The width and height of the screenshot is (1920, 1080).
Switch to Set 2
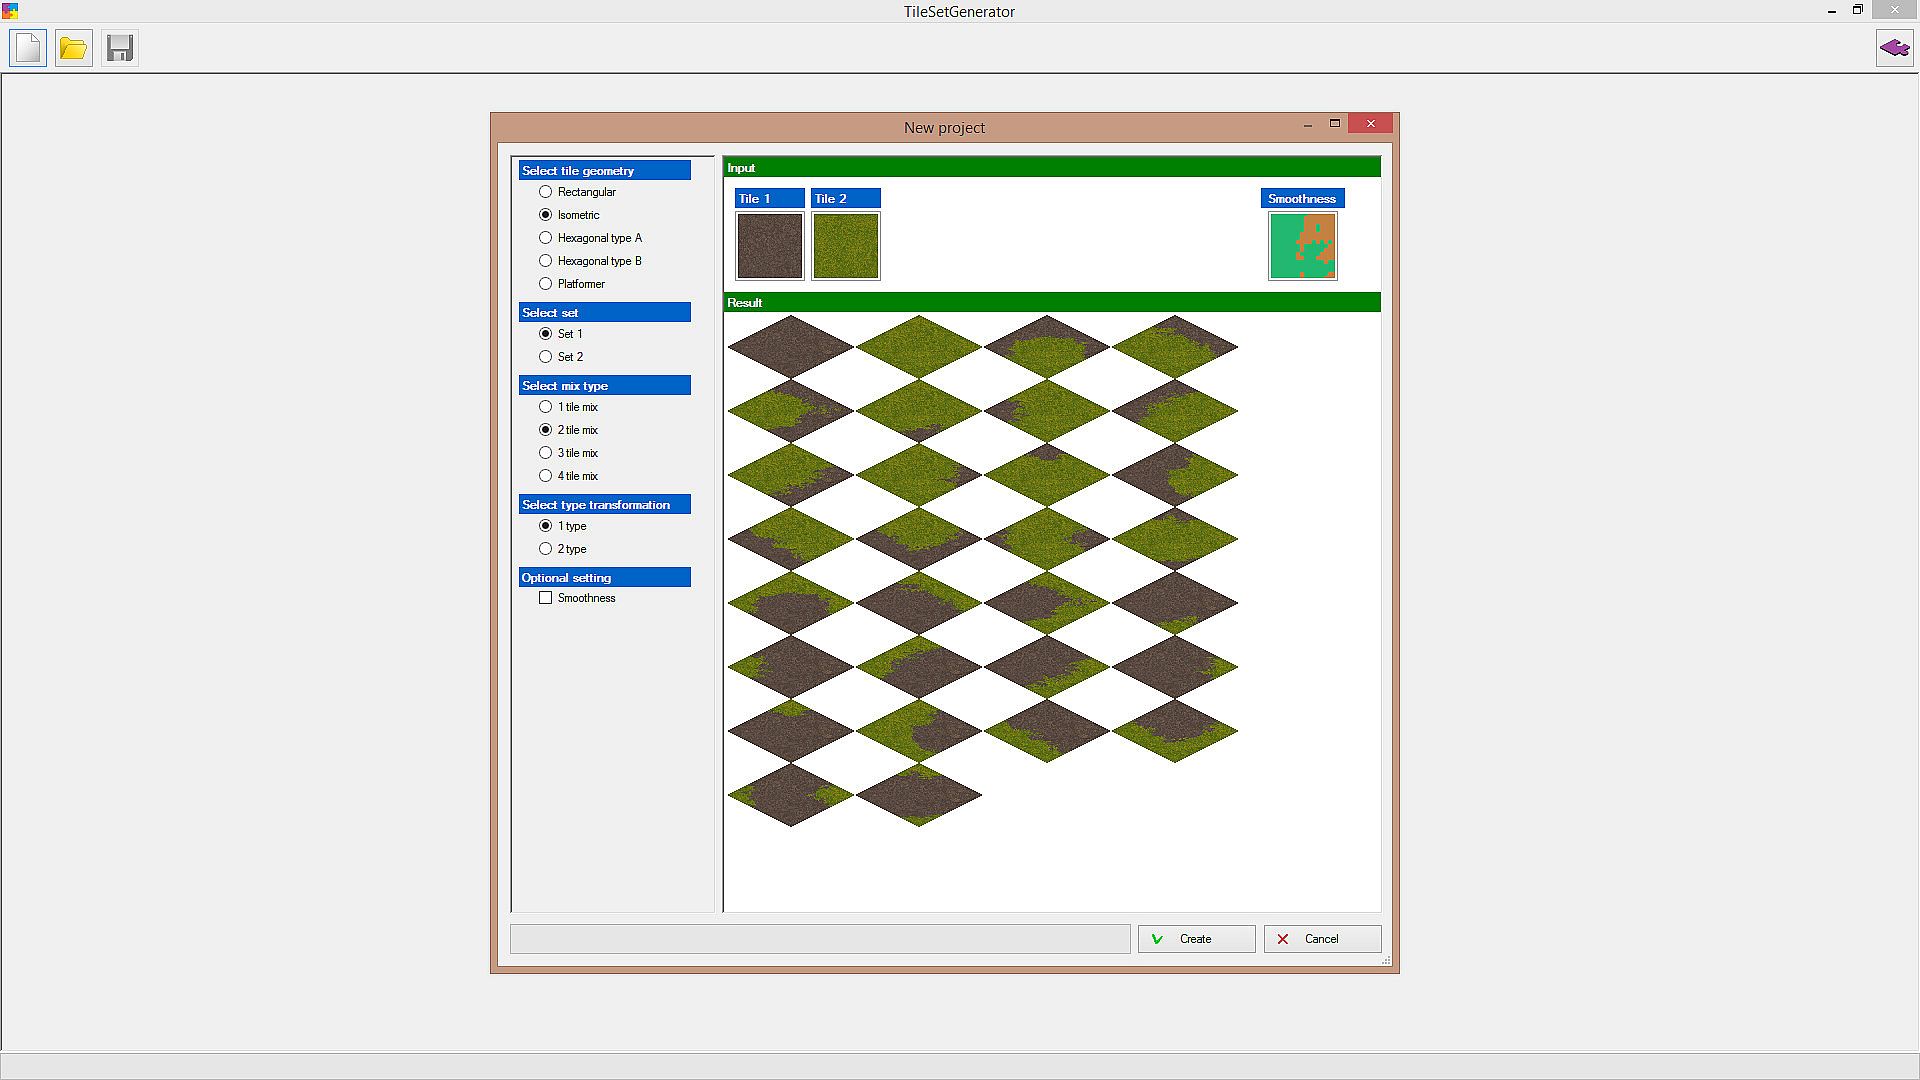point(546,357)
